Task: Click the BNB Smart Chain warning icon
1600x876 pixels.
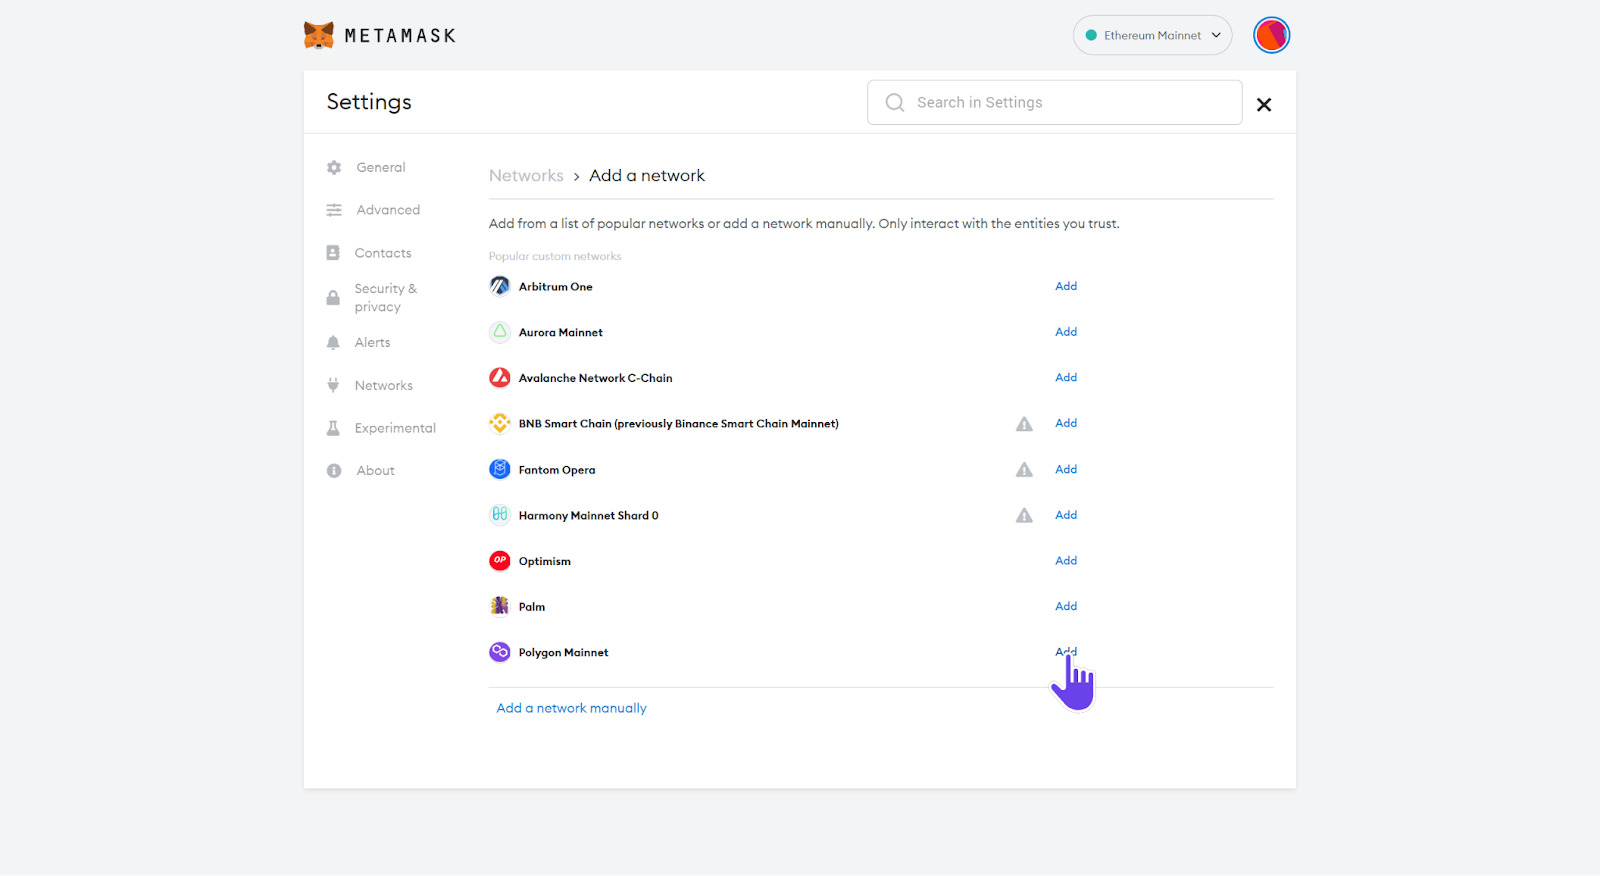Action: click(x=1024, y=424)
